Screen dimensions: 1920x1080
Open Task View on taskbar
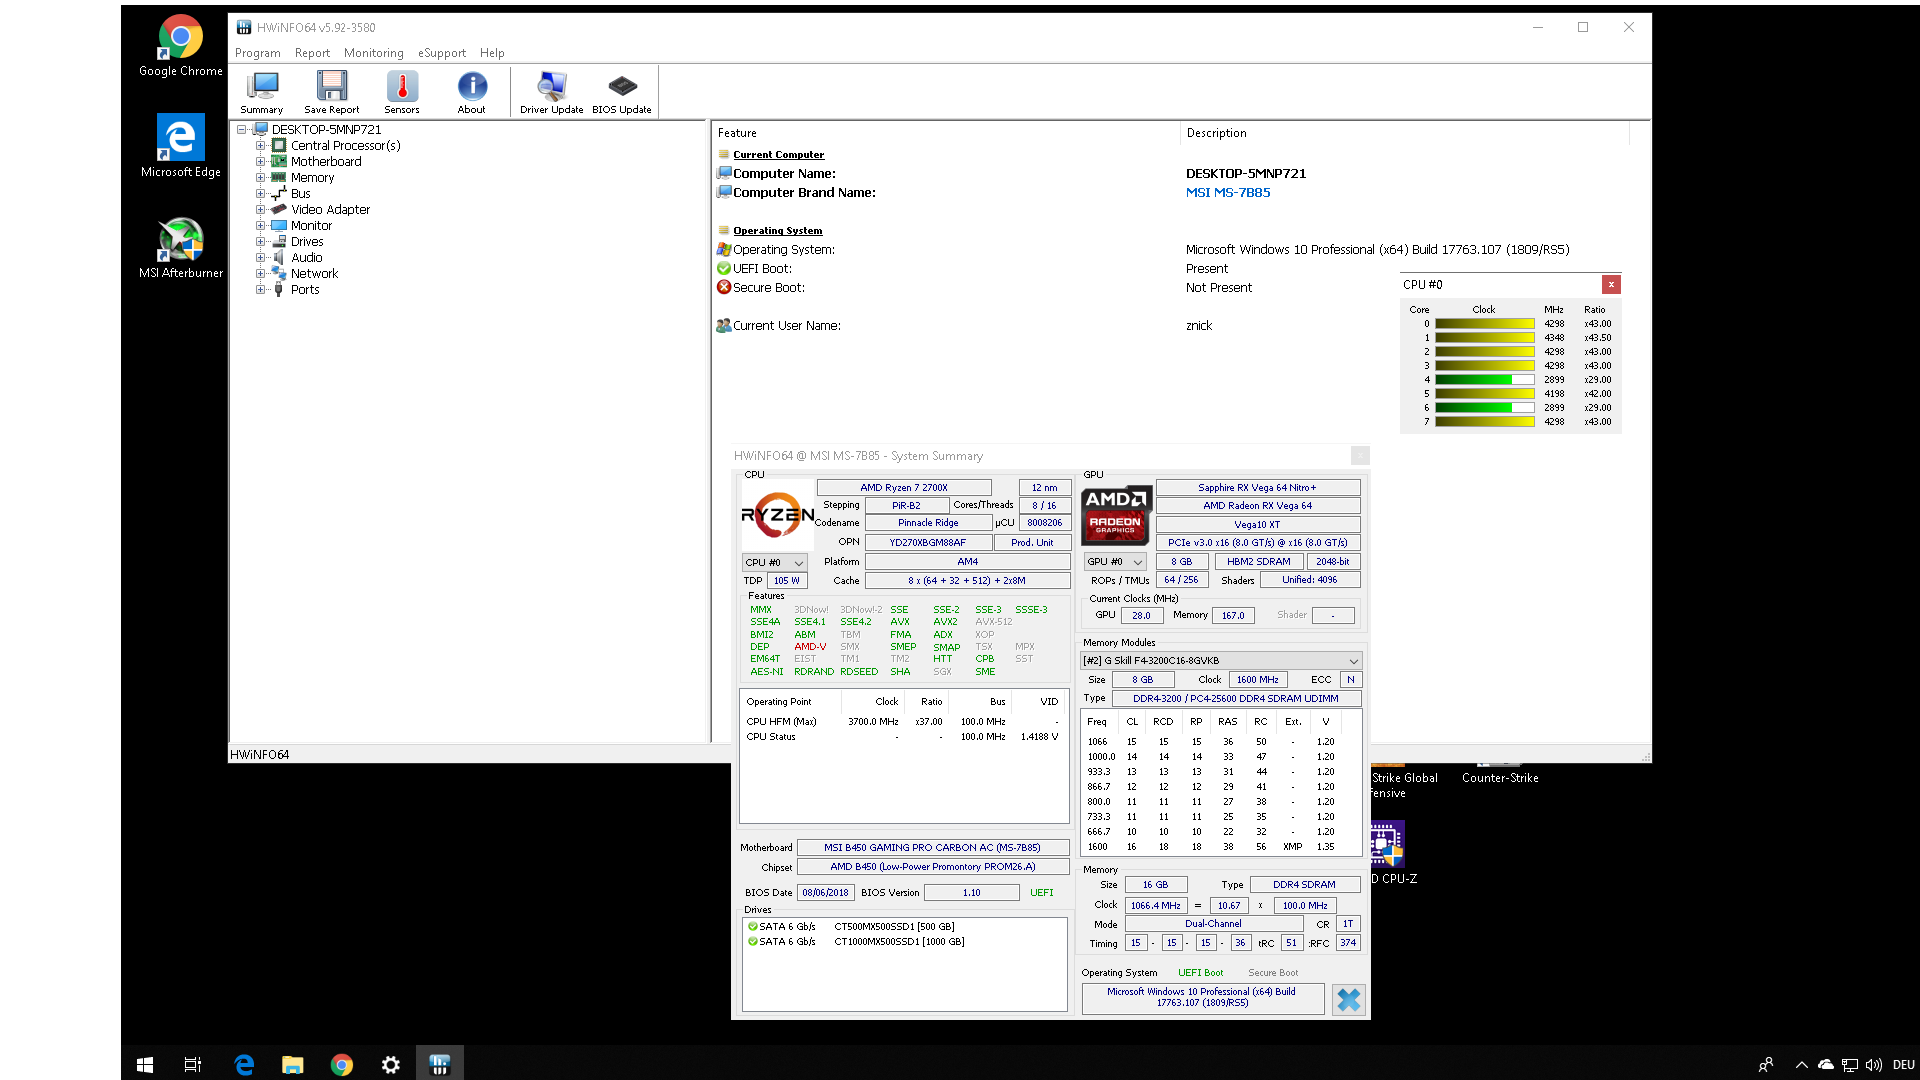coord(193,1065)
